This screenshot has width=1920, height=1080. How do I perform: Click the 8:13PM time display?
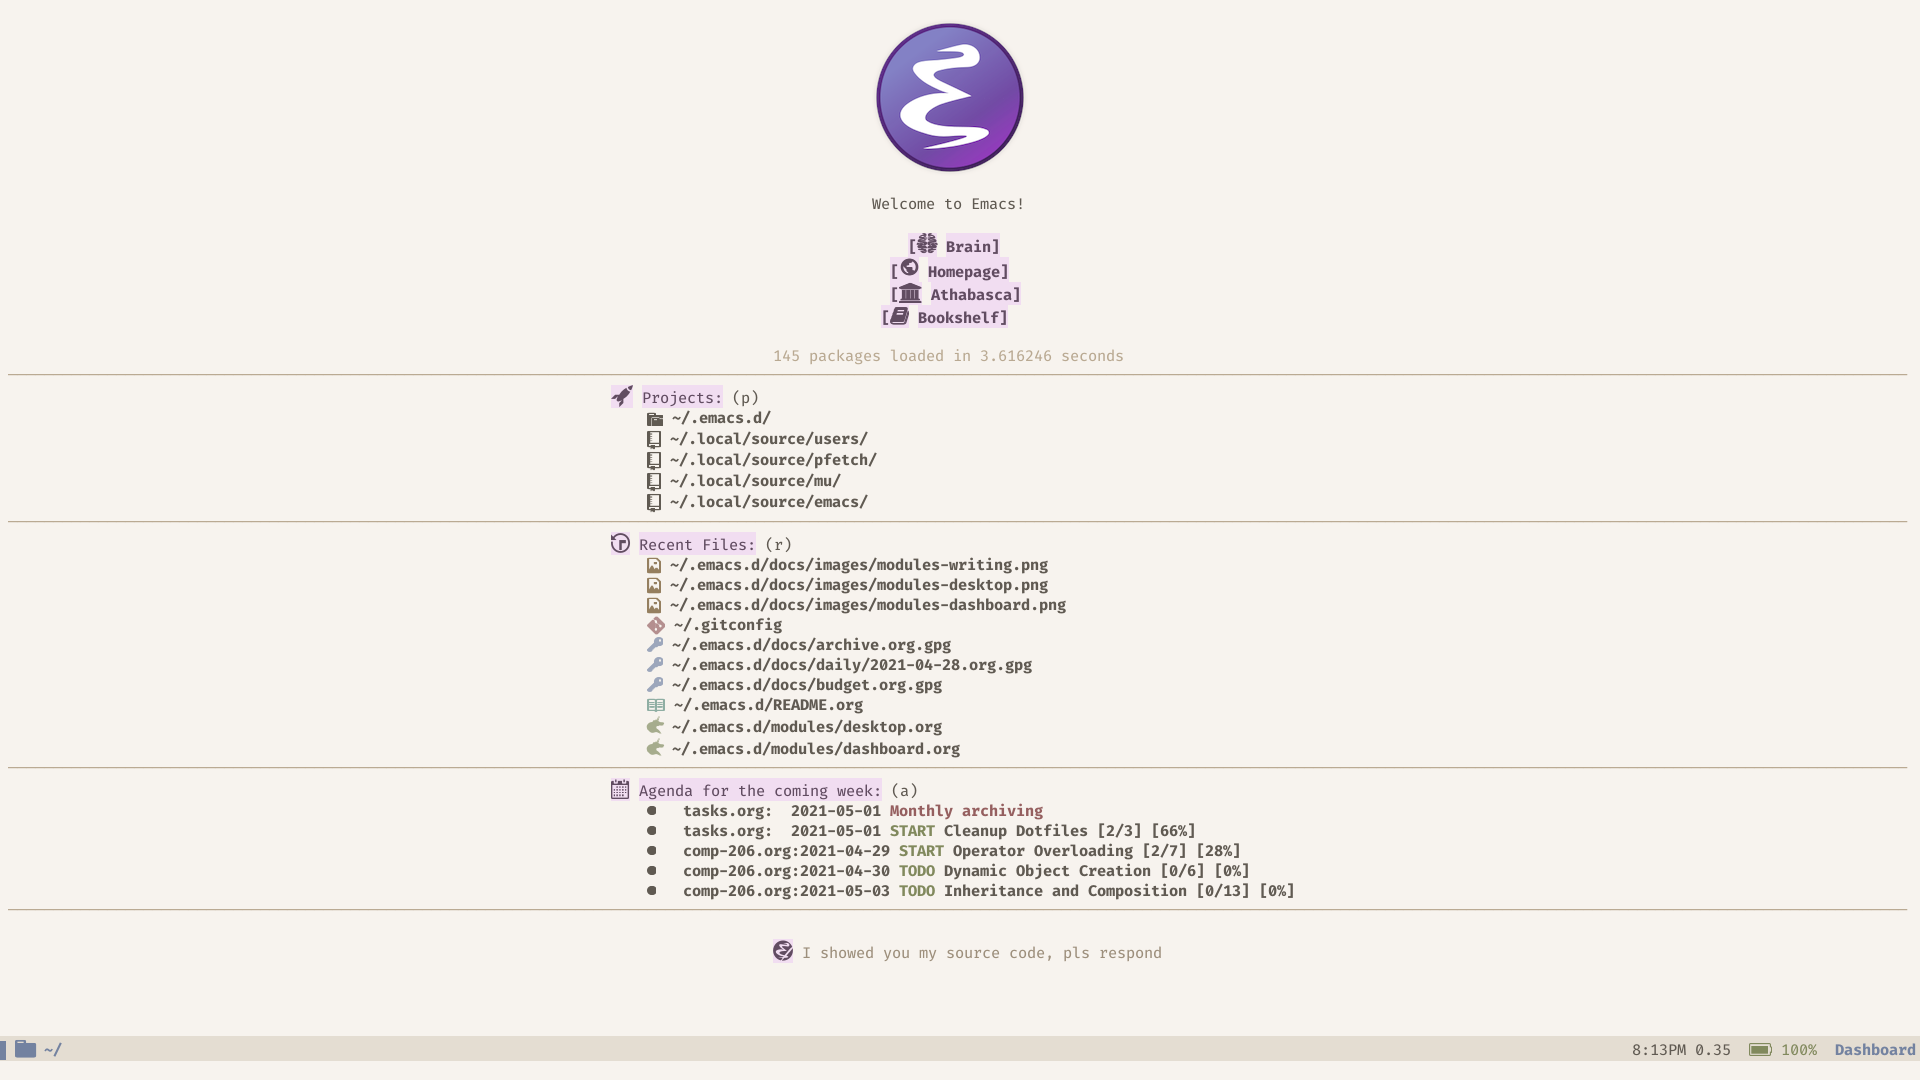pos(1659,1050)
